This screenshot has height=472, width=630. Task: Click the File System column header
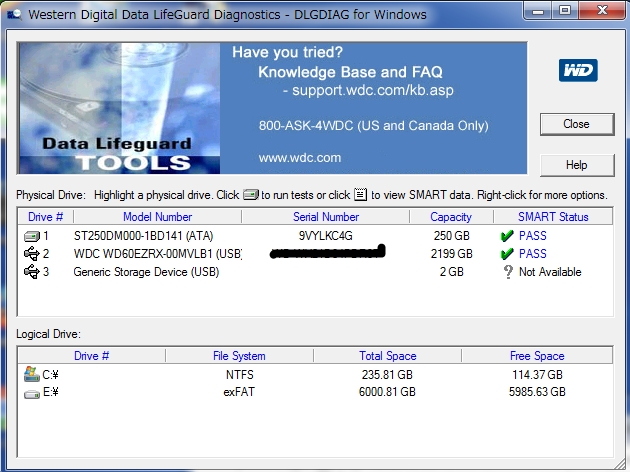click(239, 356)
